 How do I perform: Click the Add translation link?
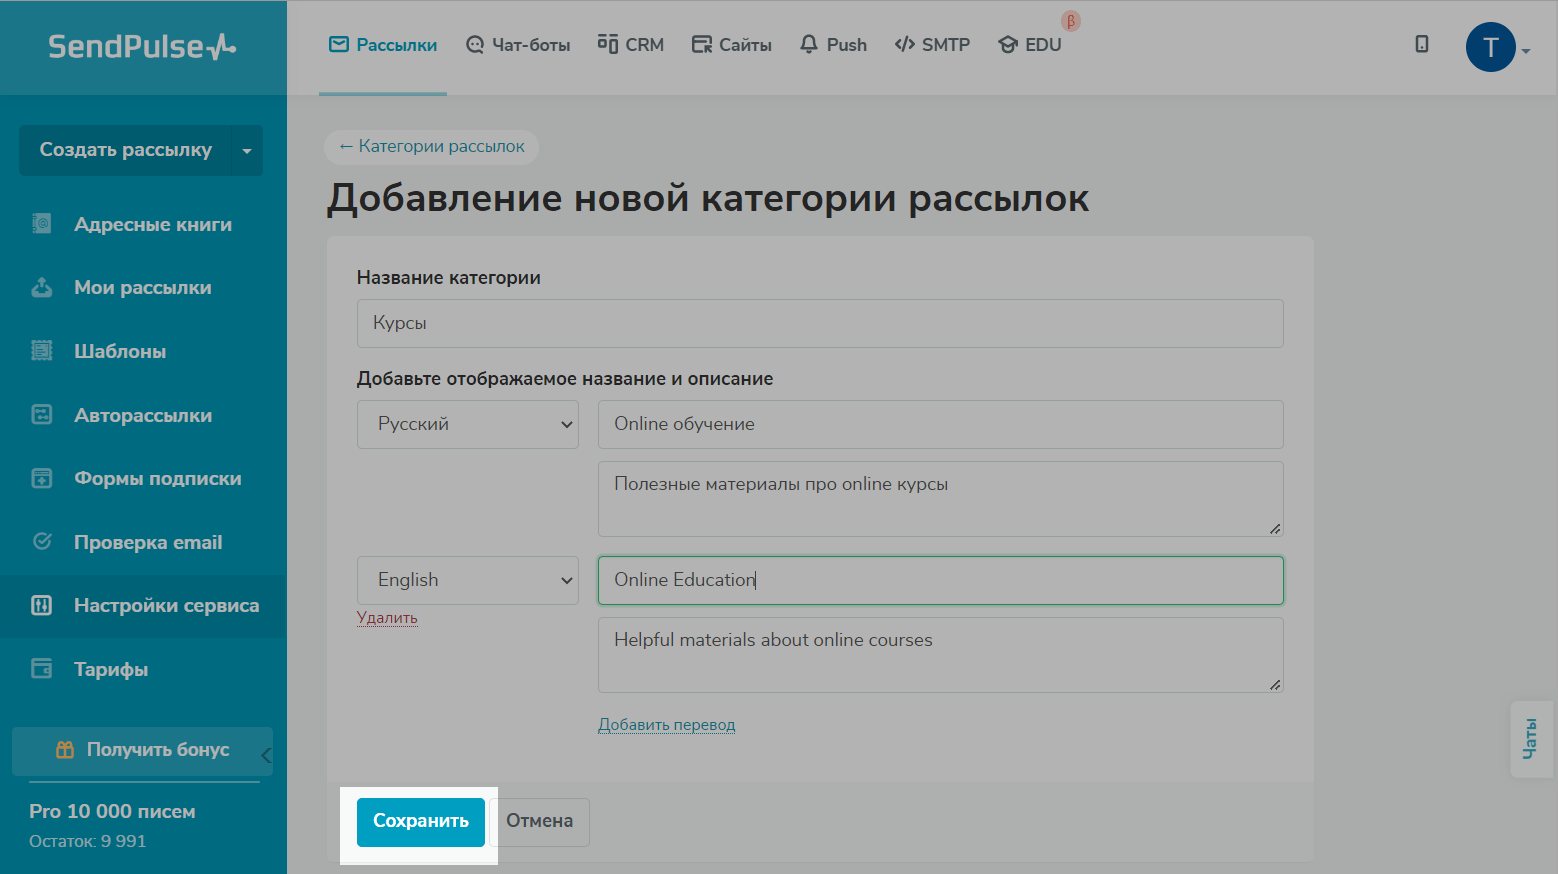click(x=666, y=725)
